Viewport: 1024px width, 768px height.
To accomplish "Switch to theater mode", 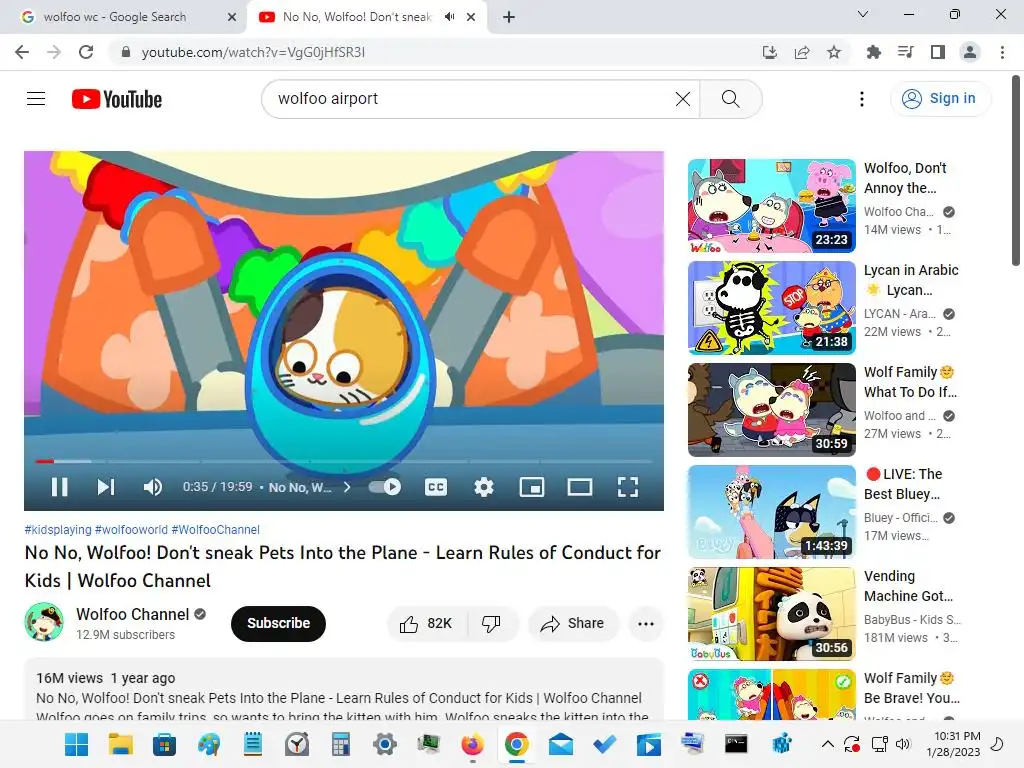I will point(579,487).
